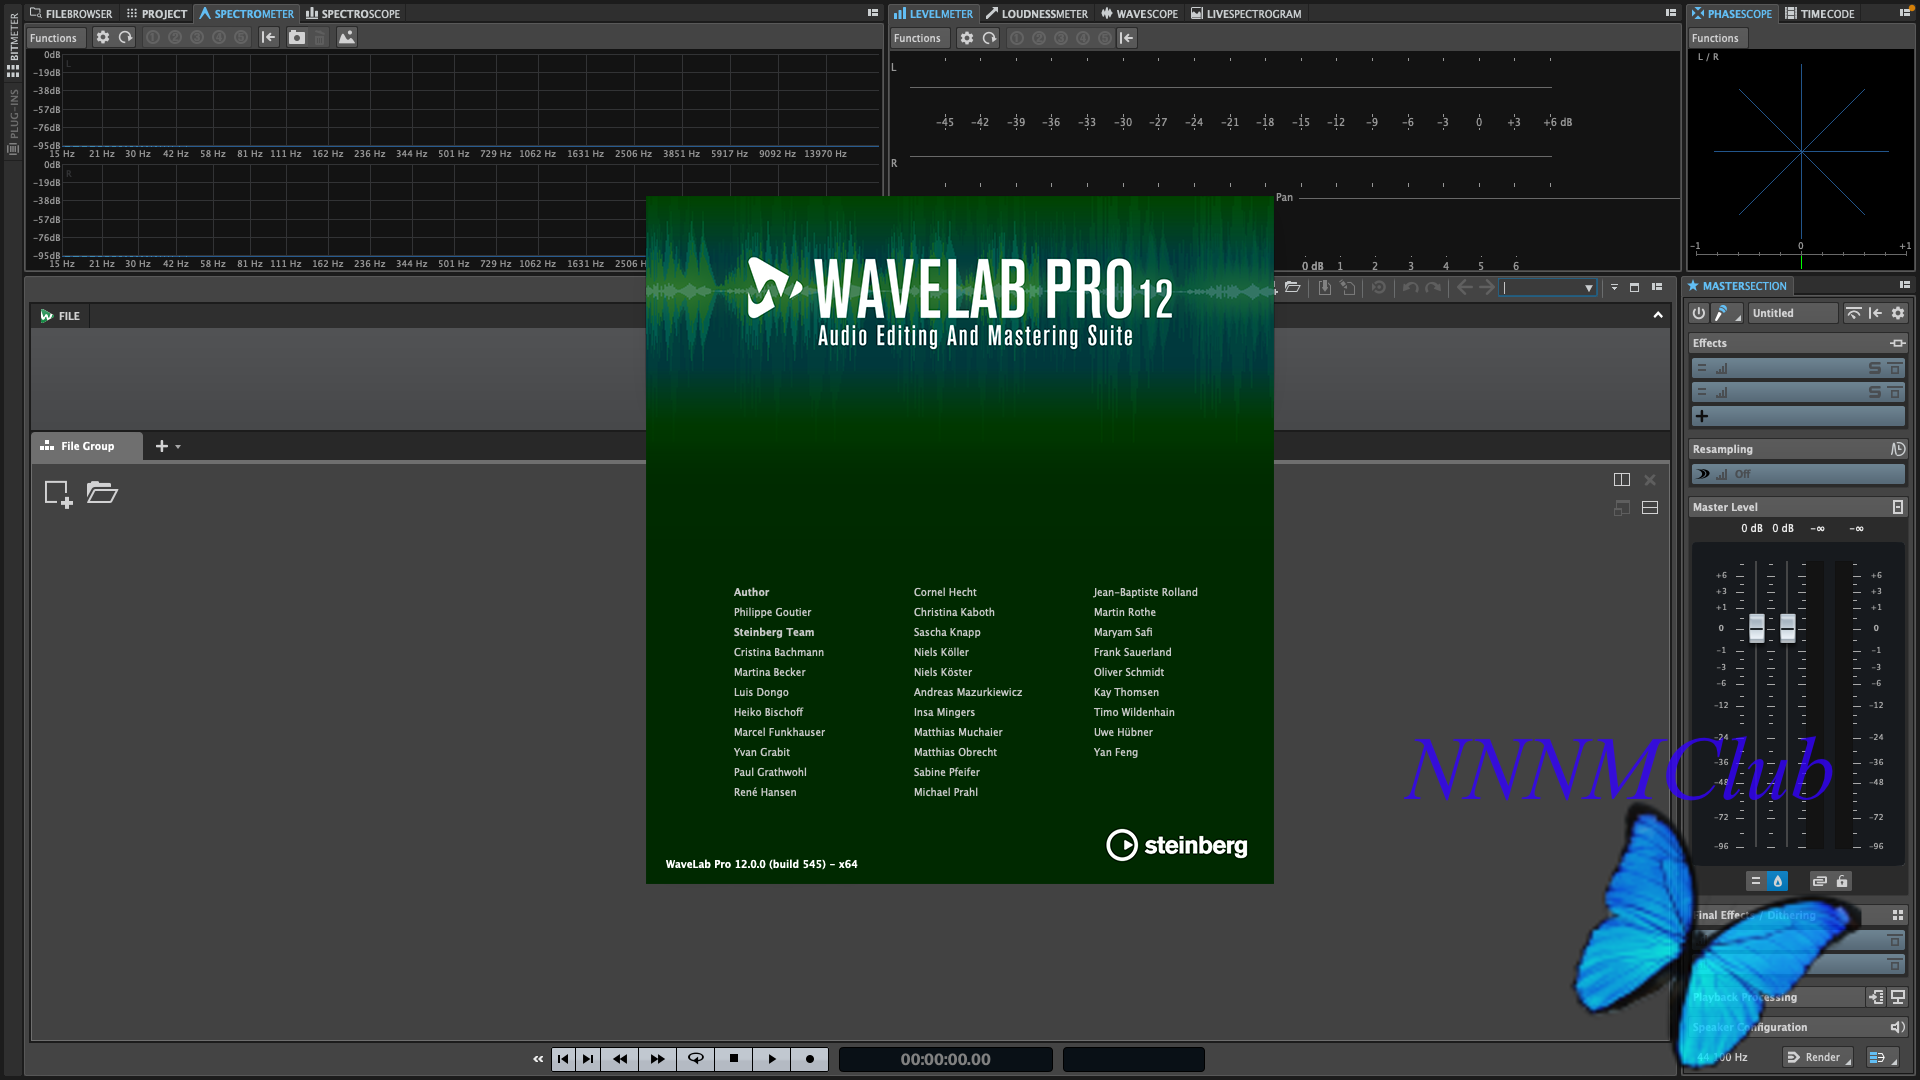Image resolution: width=1920 pixels, height=1080 pixels.
Task: Toggle the lock button below master faders
Action: (1842, 881)
